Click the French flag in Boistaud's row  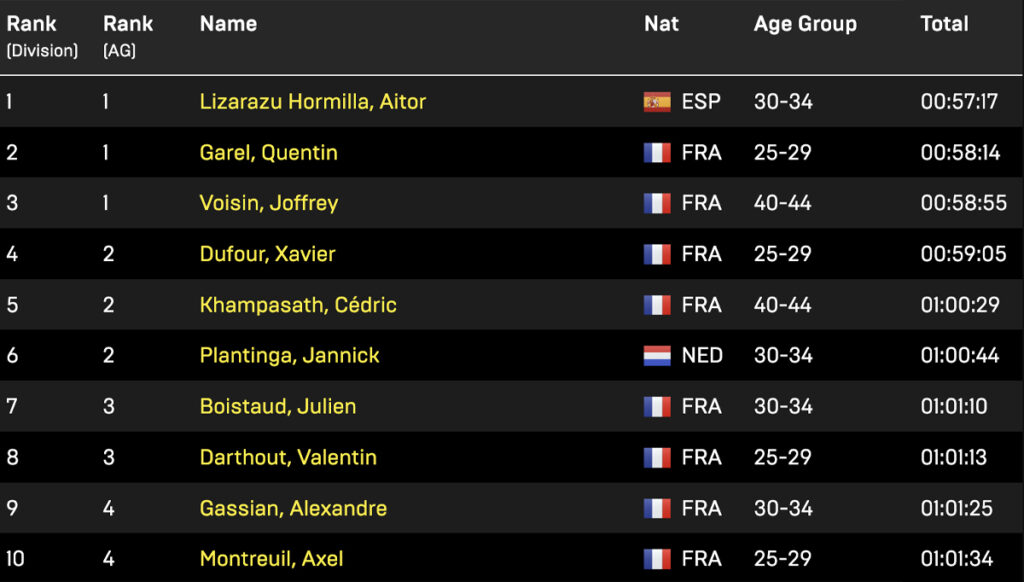pyautogui.click(x=657, y=407)
